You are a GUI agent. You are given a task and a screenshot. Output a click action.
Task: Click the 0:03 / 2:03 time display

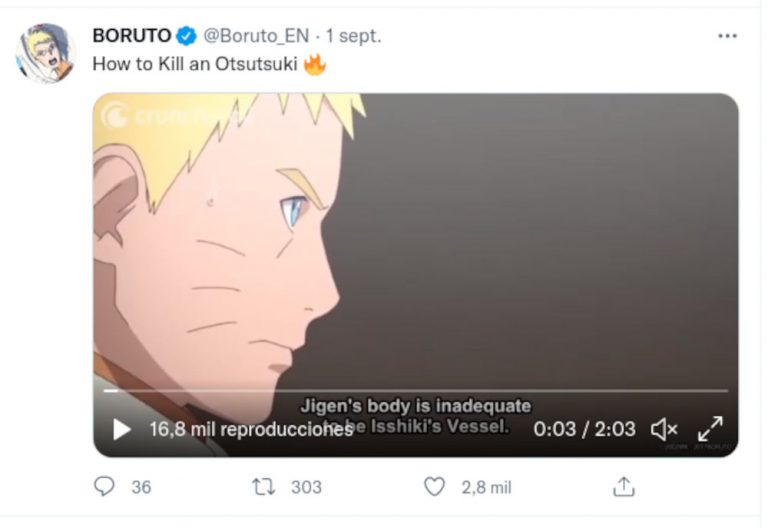(x=584, y=430)
